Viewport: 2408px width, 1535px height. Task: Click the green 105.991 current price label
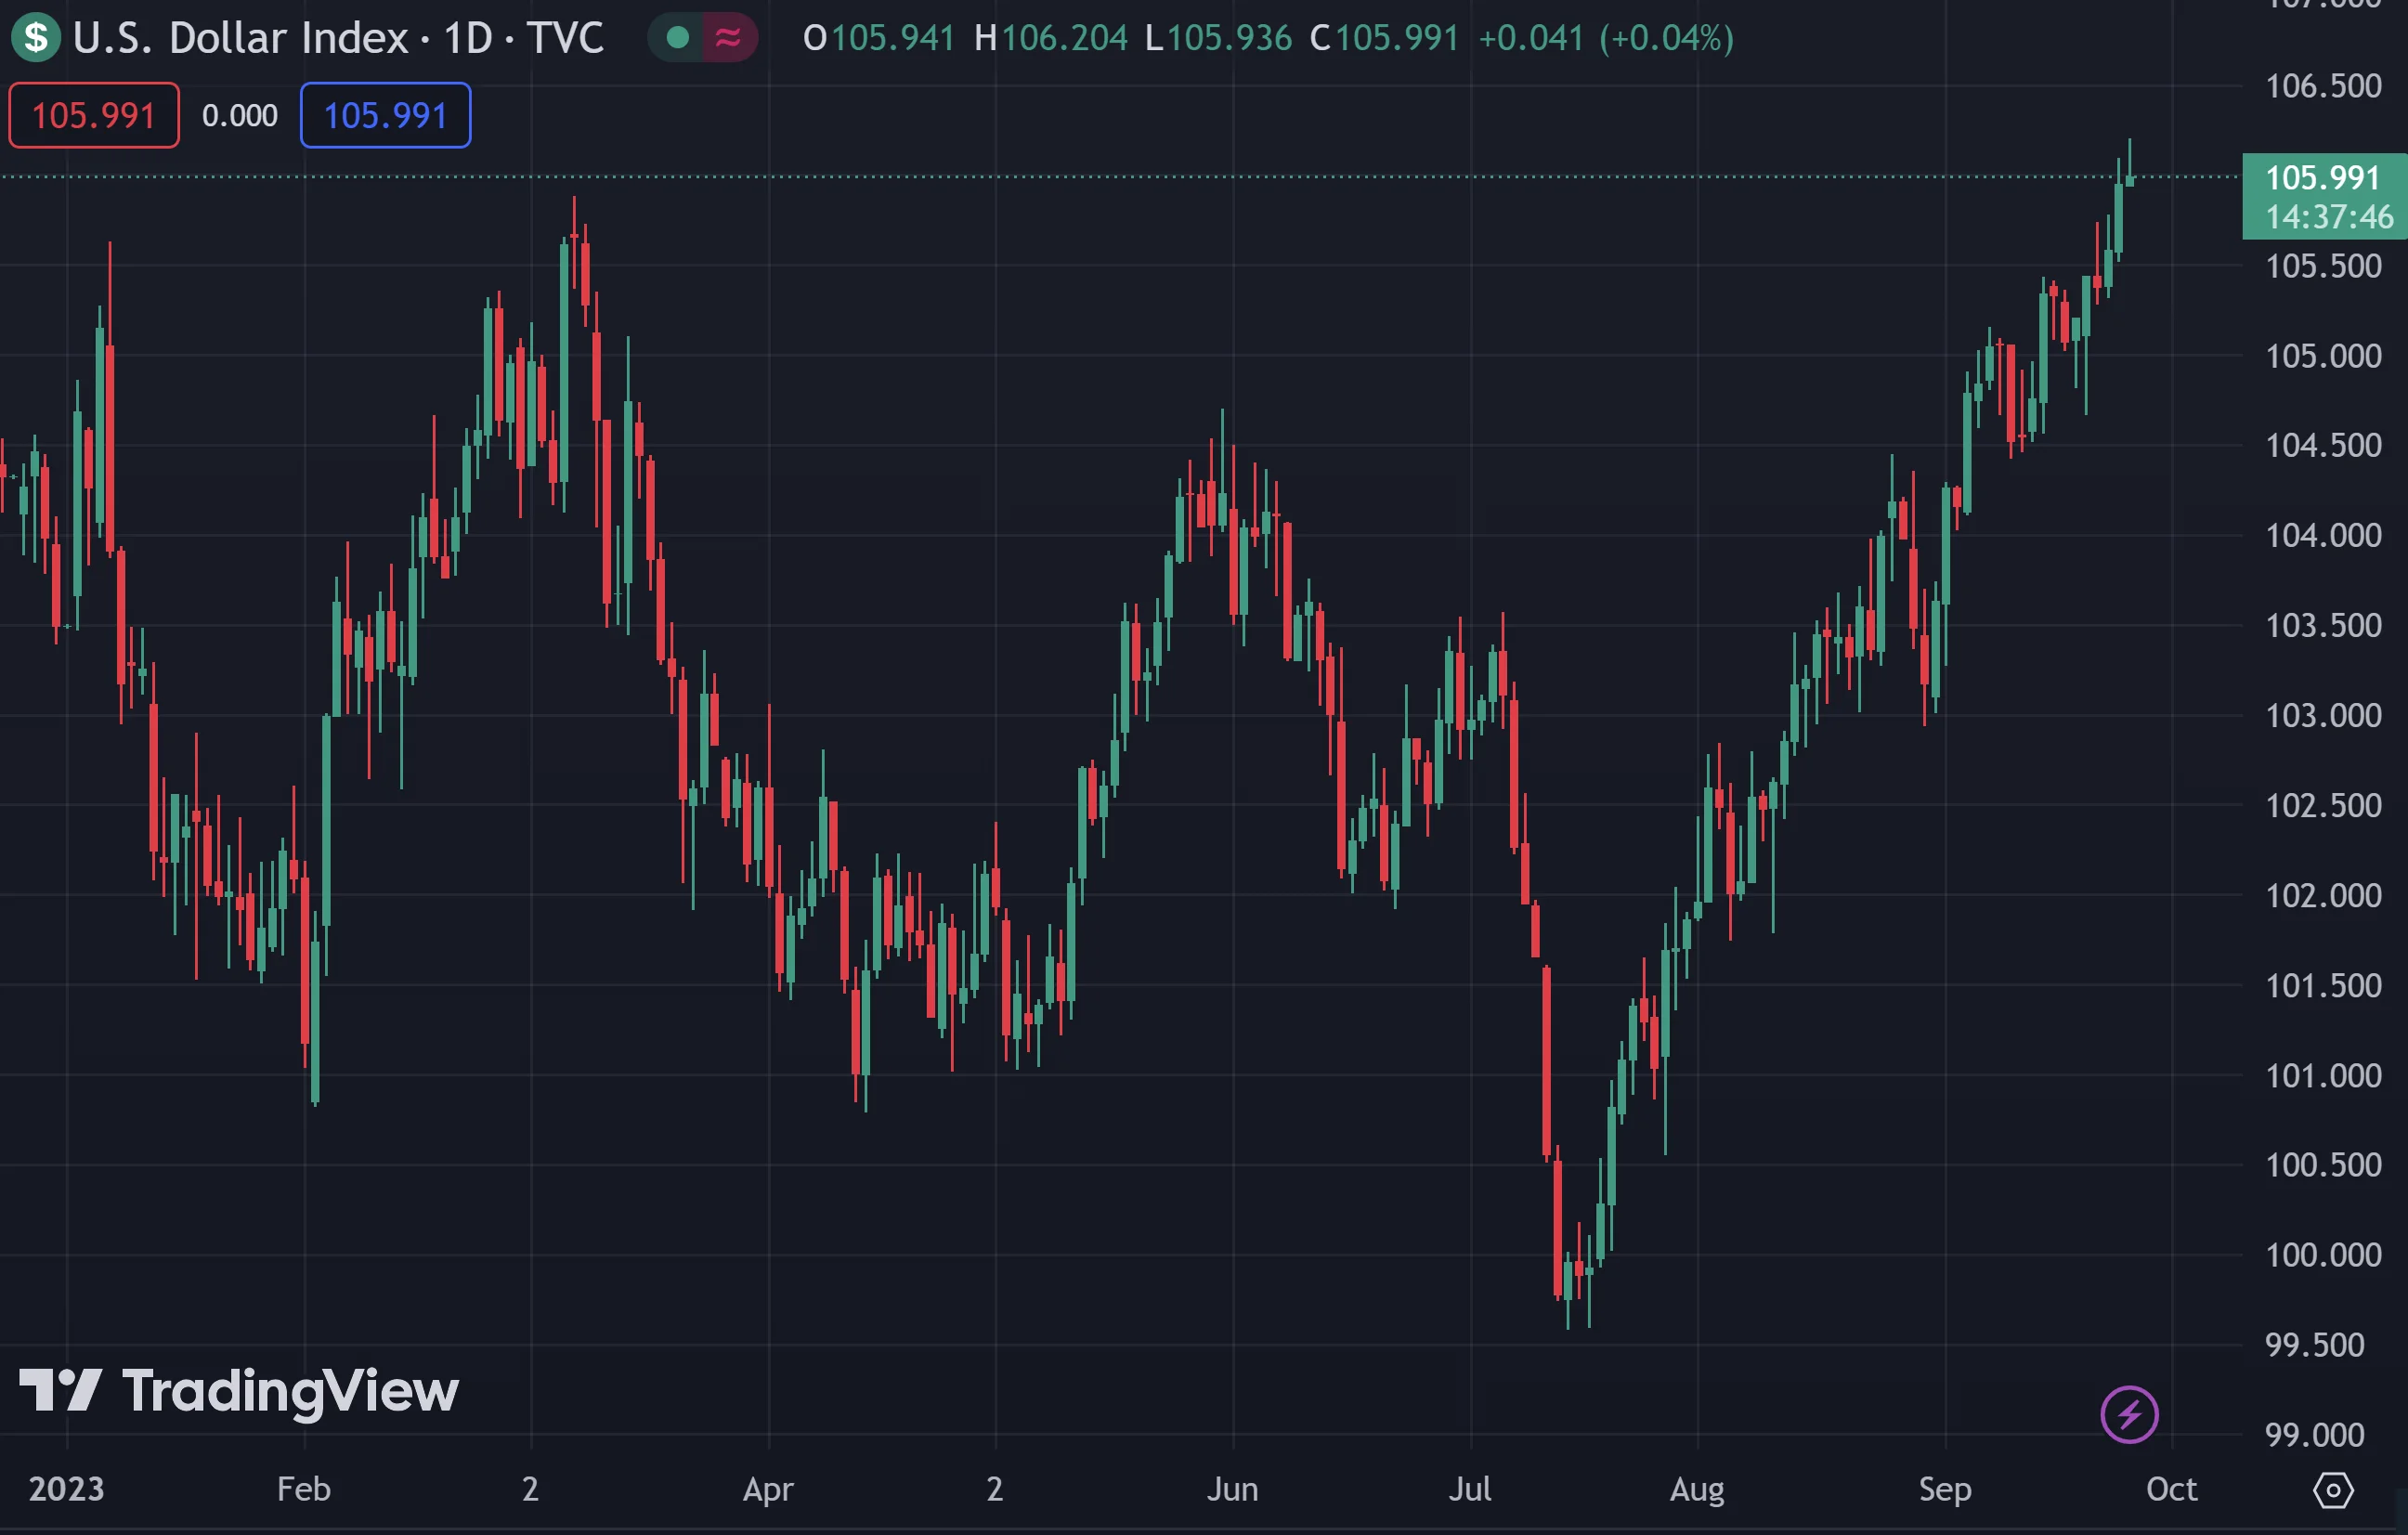[2322, 178]
